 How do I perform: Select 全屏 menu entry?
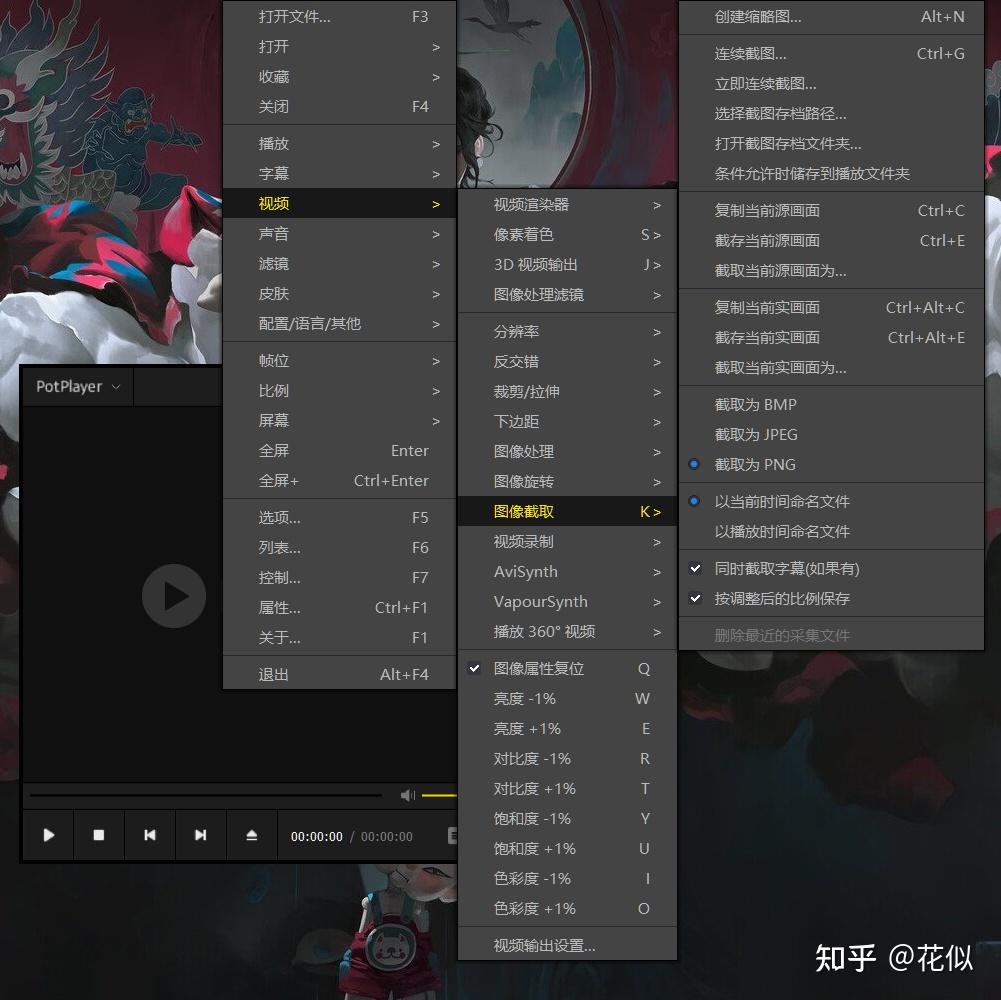(x=340, y=451)
